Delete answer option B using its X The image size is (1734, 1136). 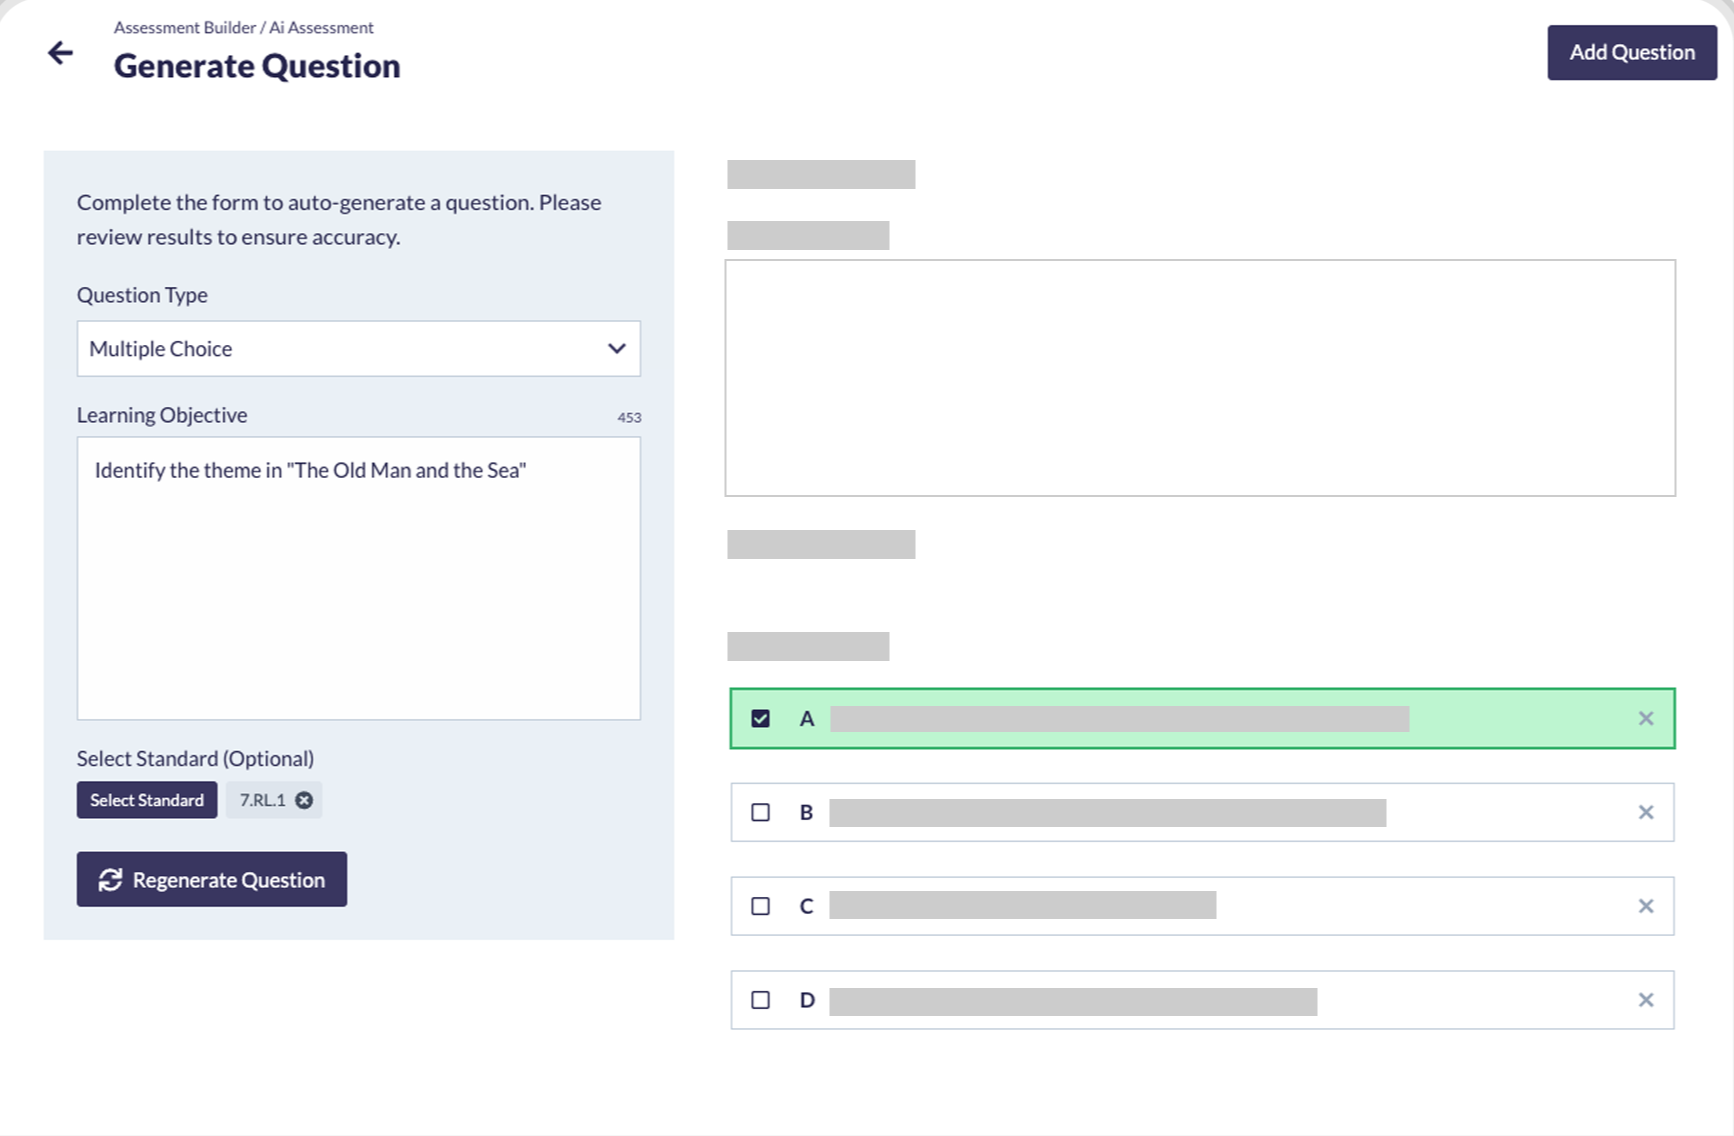1645,812
